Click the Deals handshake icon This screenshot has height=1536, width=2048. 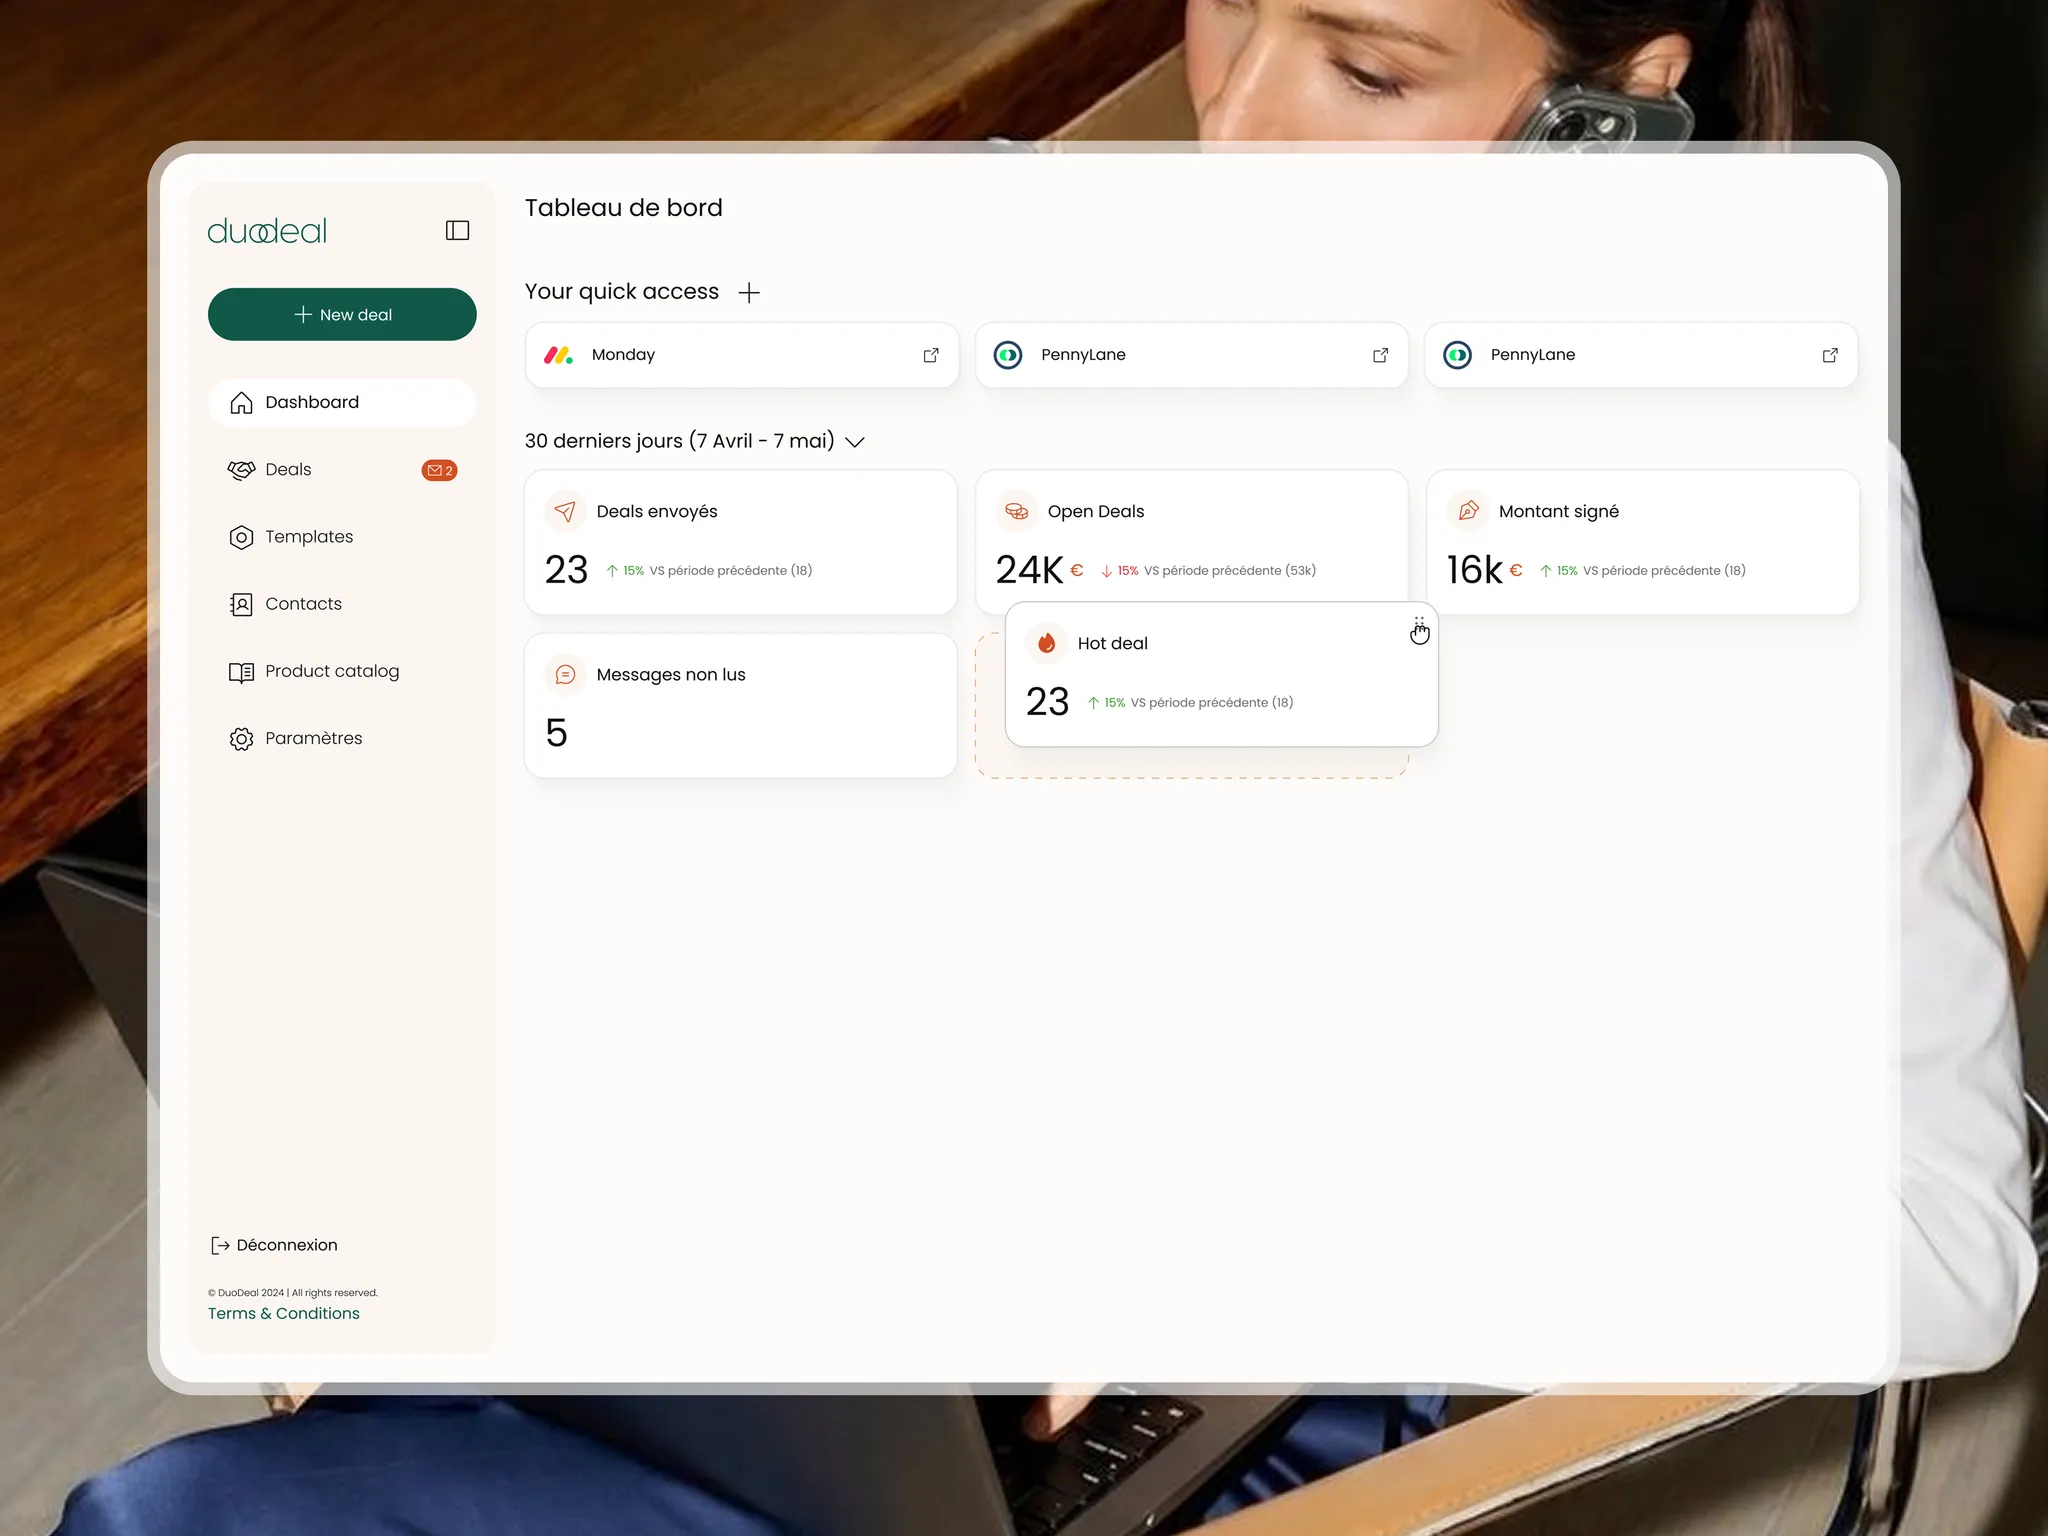coord(241,470)
